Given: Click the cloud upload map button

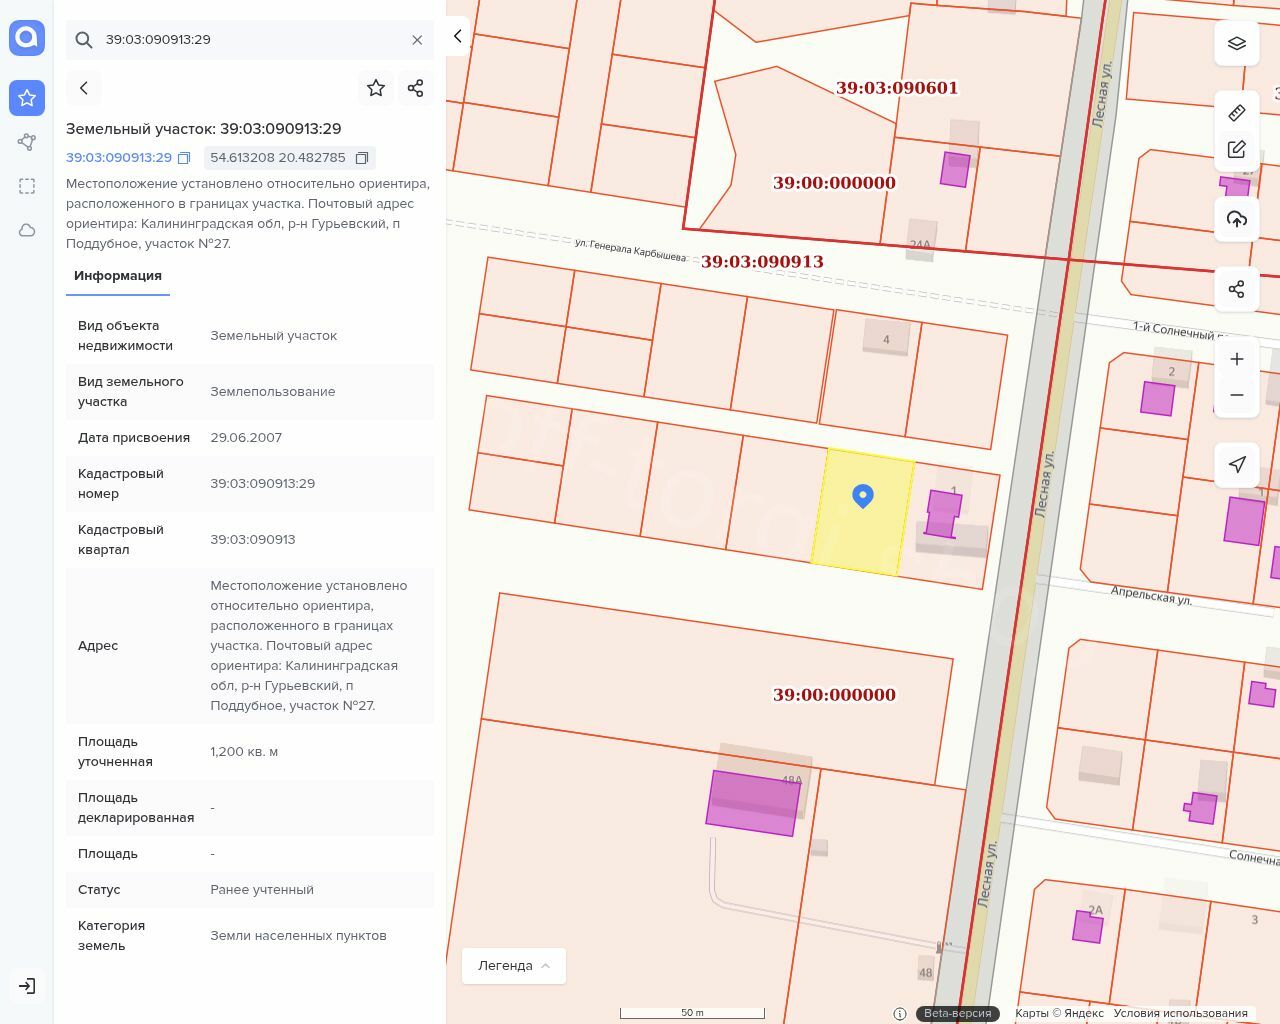Looking at the screenshot, I should [1237, 219].
